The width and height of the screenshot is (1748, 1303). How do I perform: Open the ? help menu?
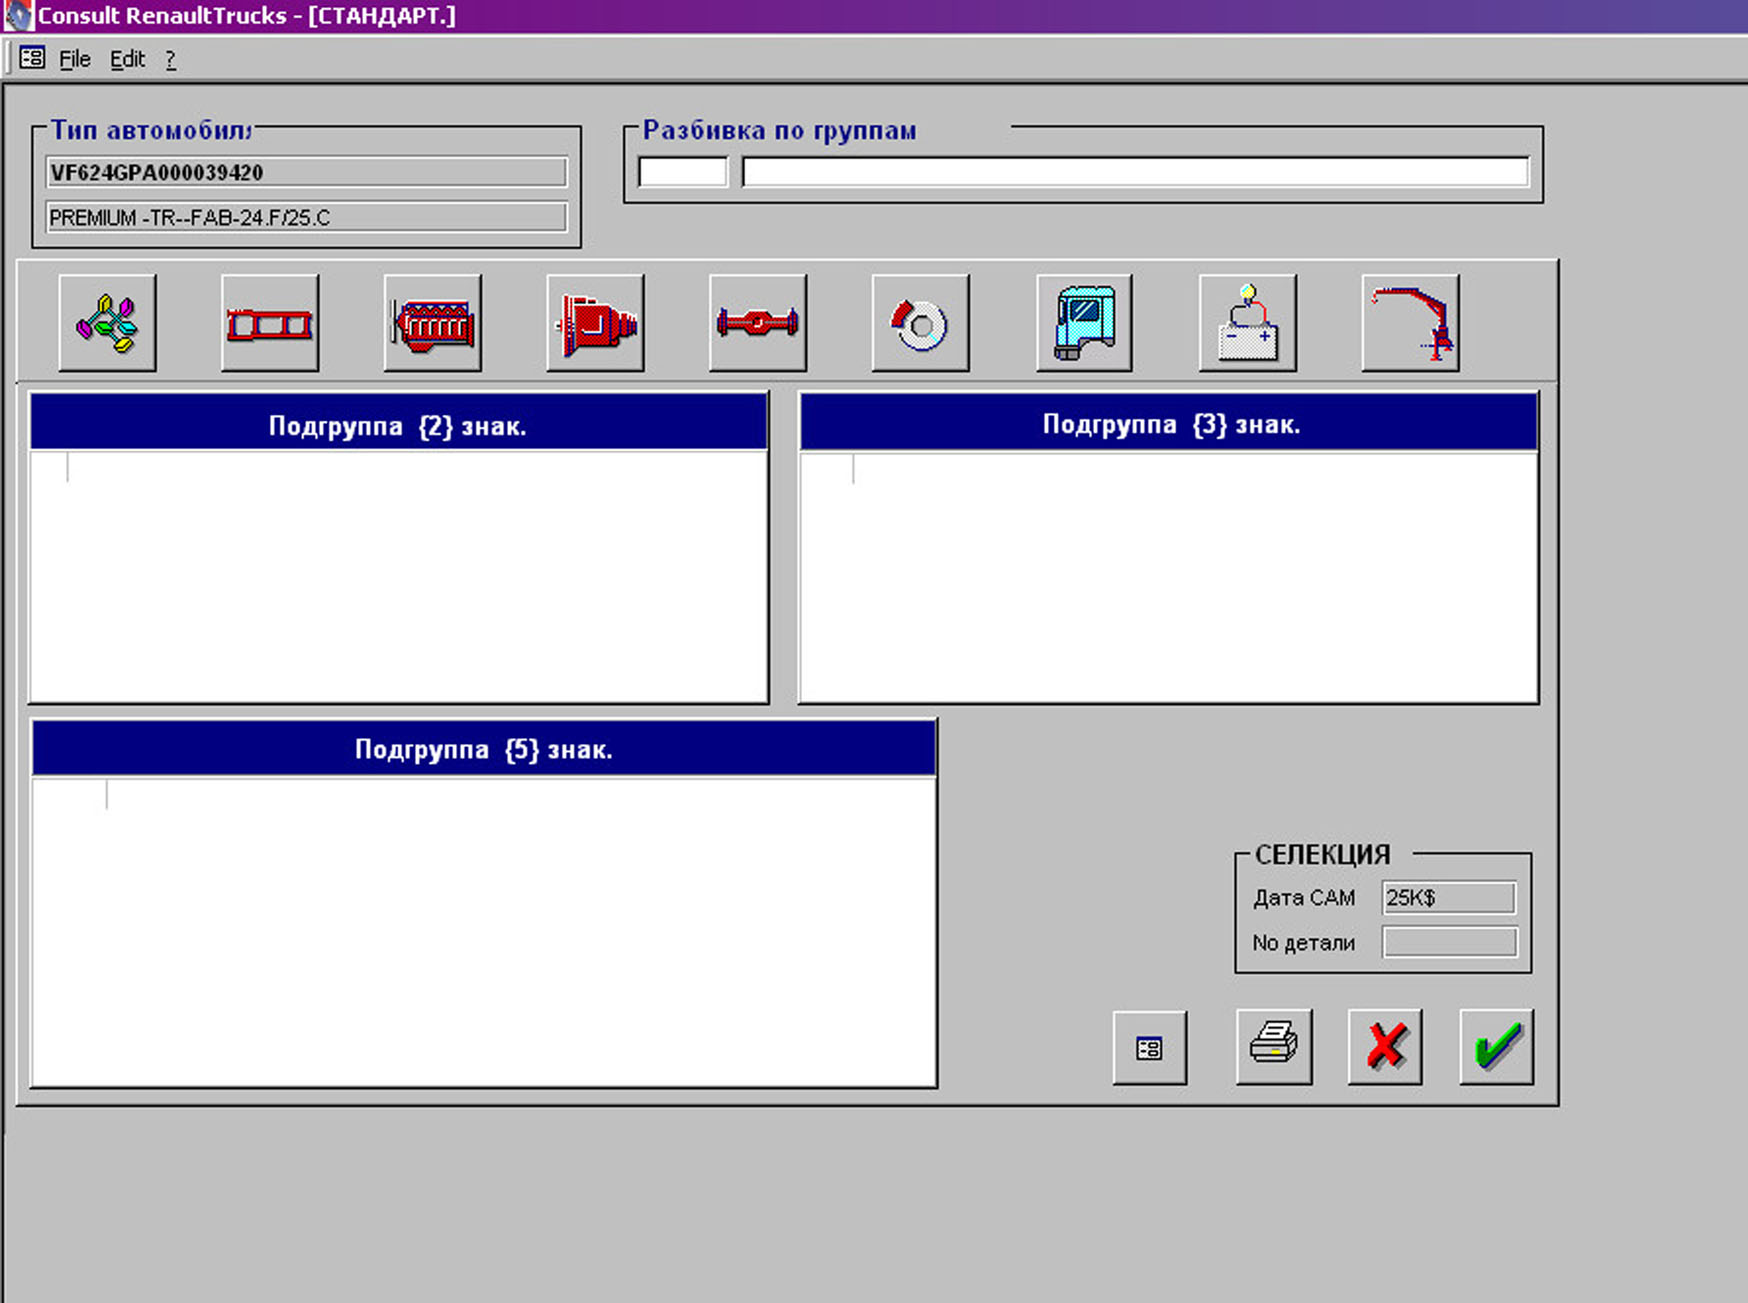pos(171,59)
